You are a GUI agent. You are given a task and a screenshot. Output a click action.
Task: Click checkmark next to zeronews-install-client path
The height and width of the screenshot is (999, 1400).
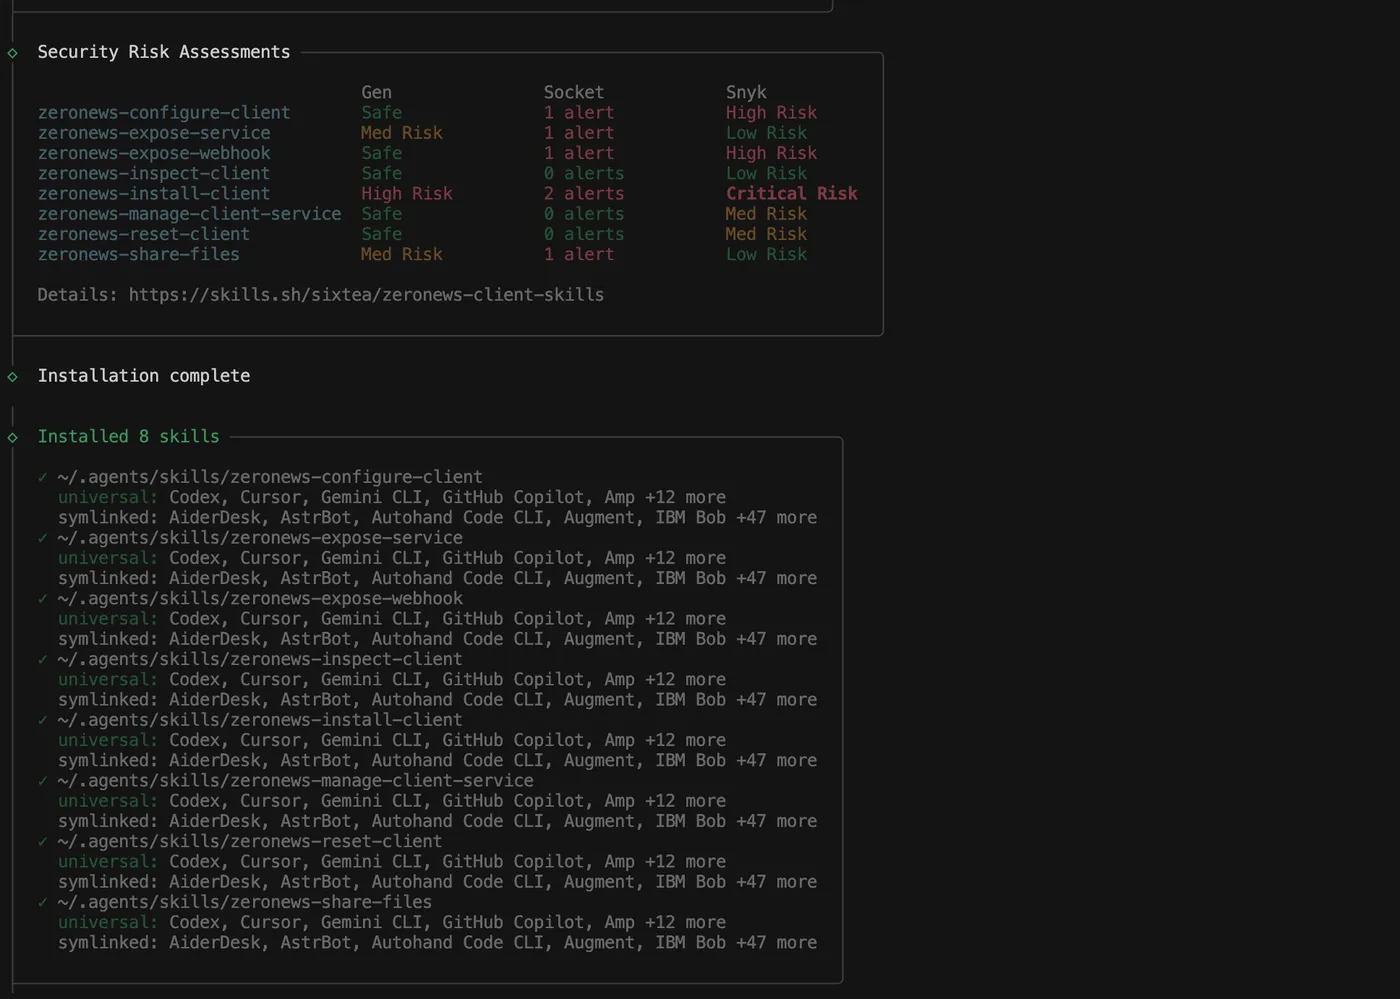[x=43, y=720]
